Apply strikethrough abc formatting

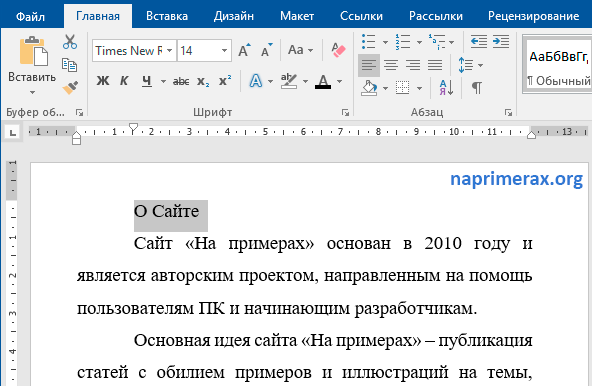tap(181, 81)
